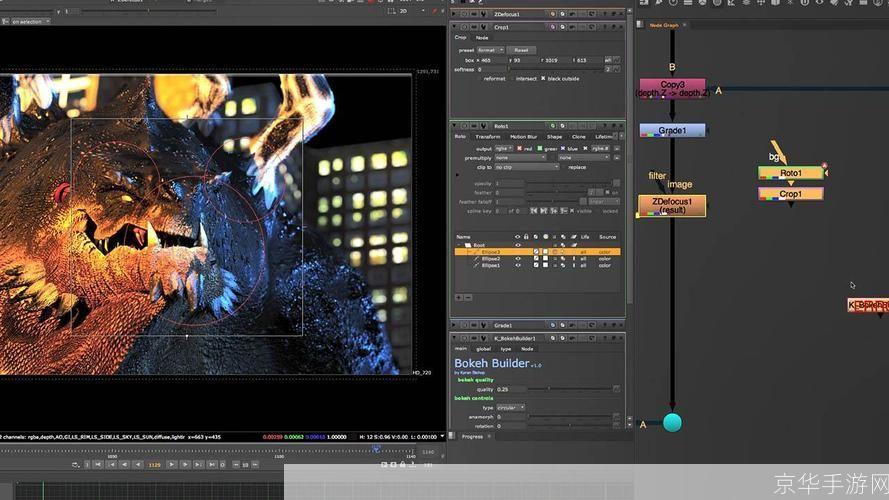Open the Shape tab in Roto1
Screen dimensions: 889x500
(x=554, y=137)
